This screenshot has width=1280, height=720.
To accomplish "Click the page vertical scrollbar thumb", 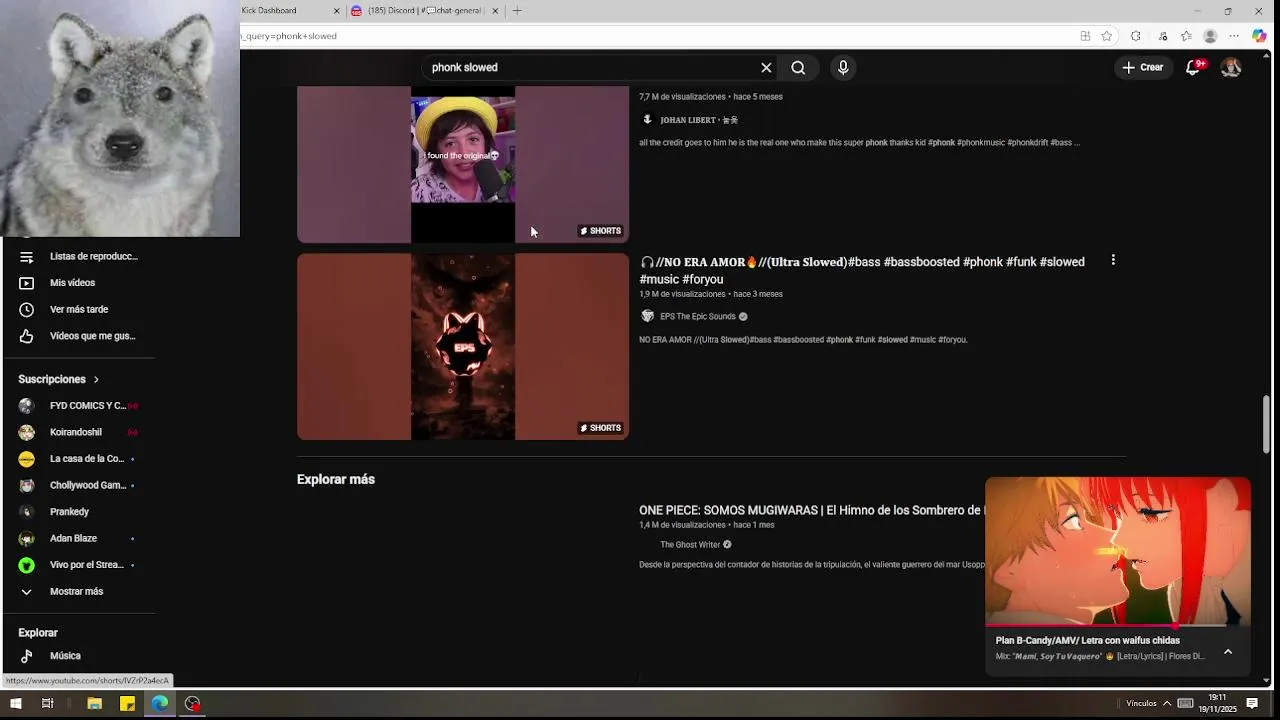I will click(x=1266, y=424).
